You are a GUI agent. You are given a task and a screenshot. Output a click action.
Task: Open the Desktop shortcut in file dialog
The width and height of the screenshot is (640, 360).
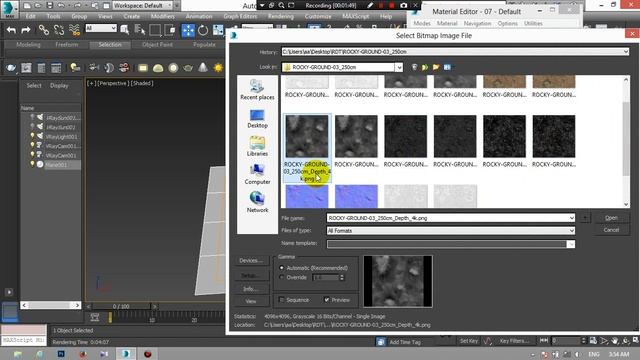click(257, 119)
